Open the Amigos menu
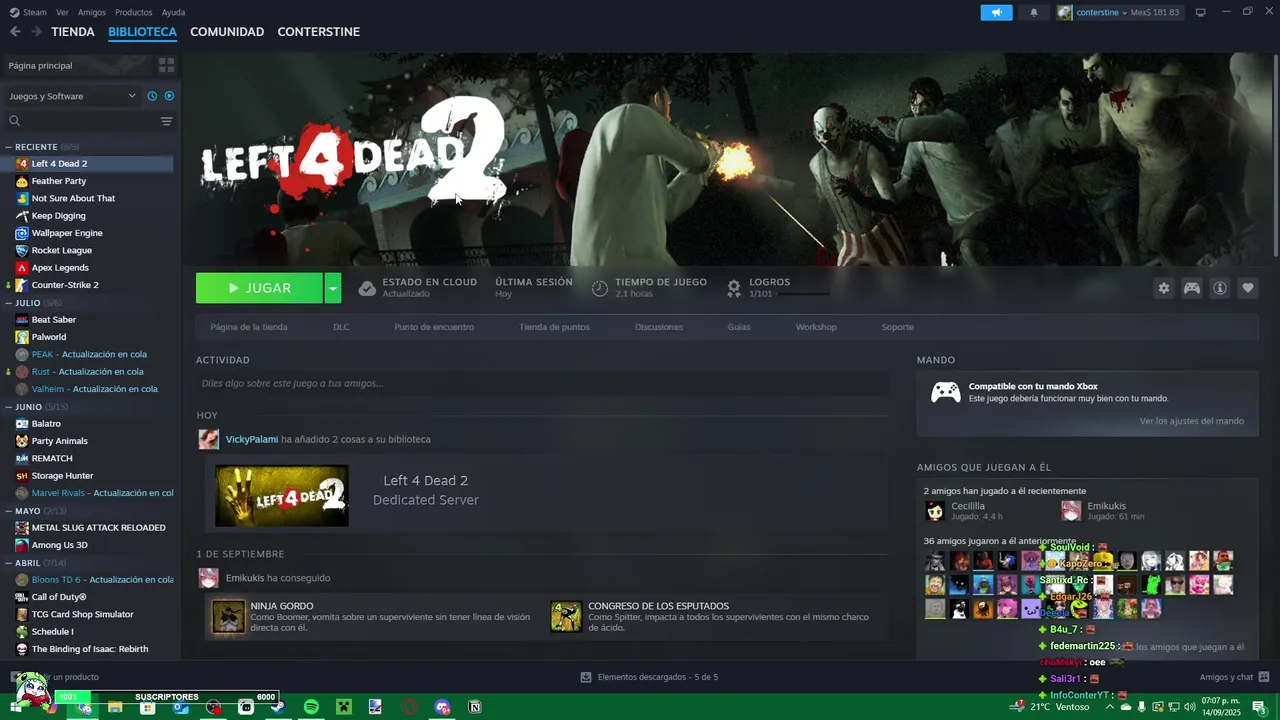Viewport: 1280px width, 720px height. pos(92,12)
